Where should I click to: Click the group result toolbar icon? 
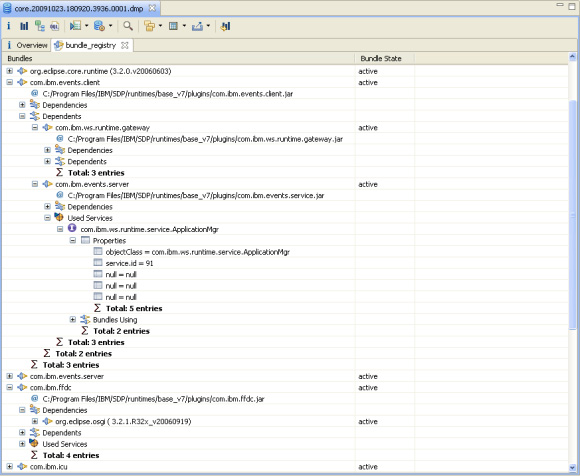click(x=149, y=26)
